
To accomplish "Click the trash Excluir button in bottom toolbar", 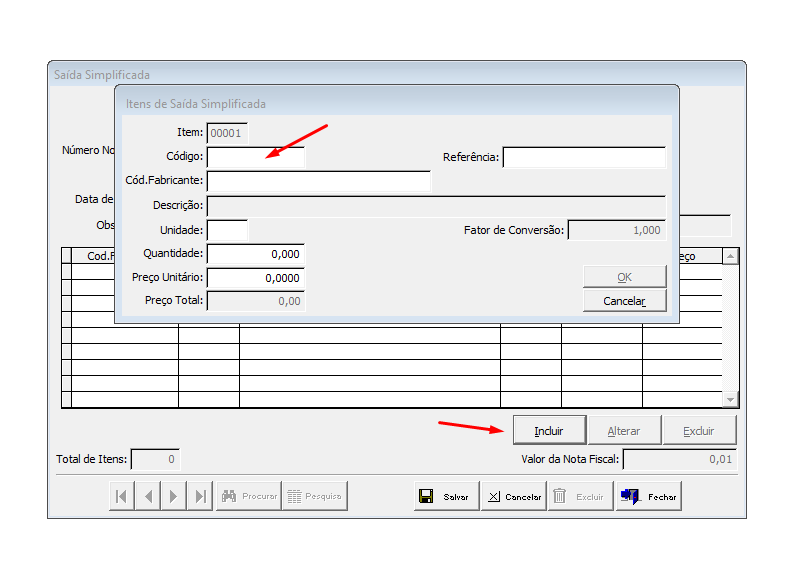I will point(580,496).
